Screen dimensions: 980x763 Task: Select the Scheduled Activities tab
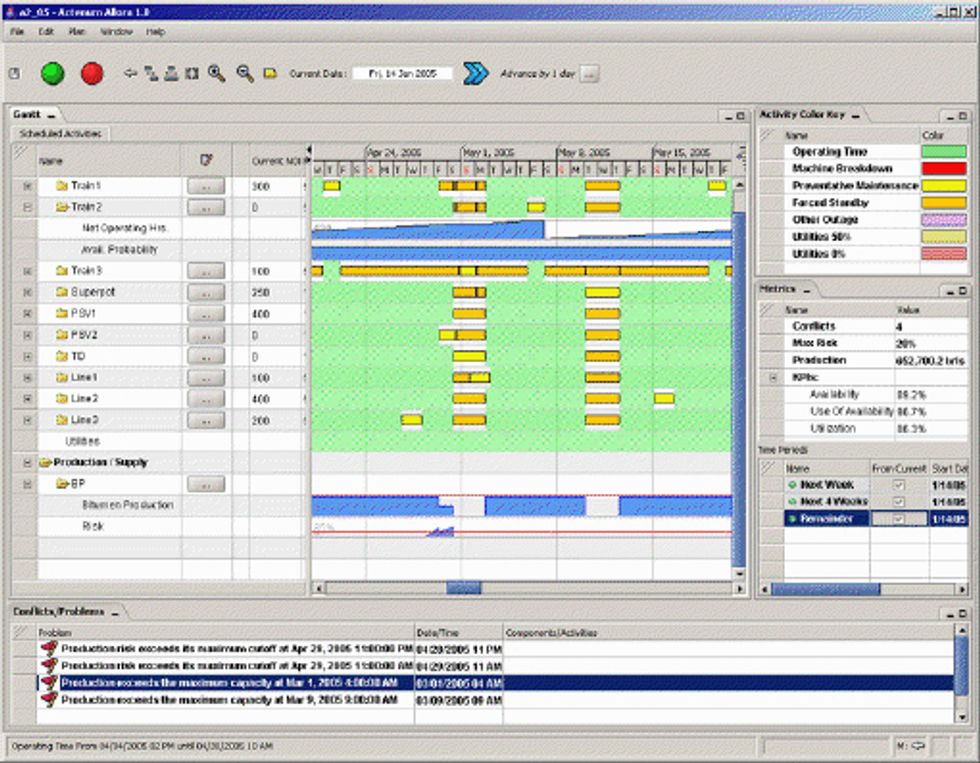pyautogui.click(x=60, y=133)
